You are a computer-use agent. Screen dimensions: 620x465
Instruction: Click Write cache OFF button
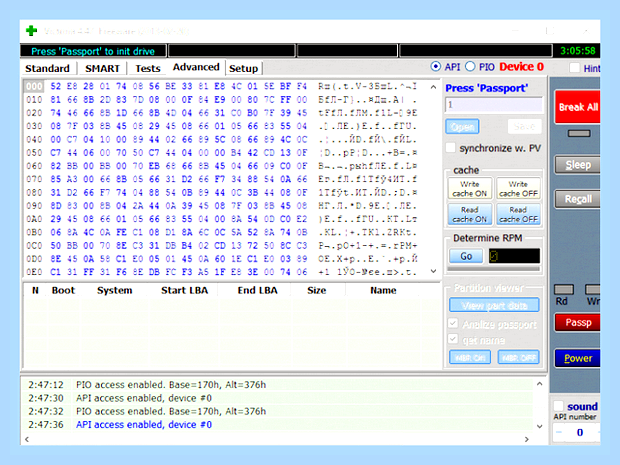tap(518, 189)
